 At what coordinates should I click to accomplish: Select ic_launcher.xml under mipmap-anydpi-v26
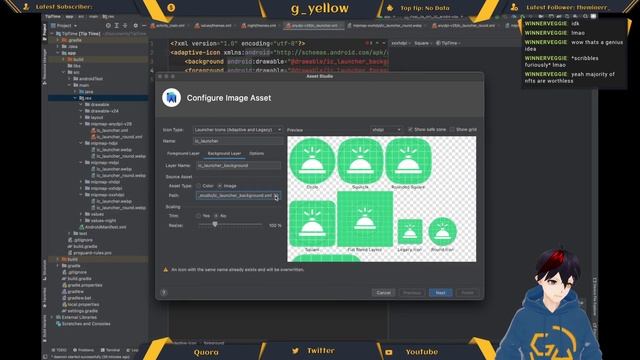pyautogui.click(x=109, y=130)
